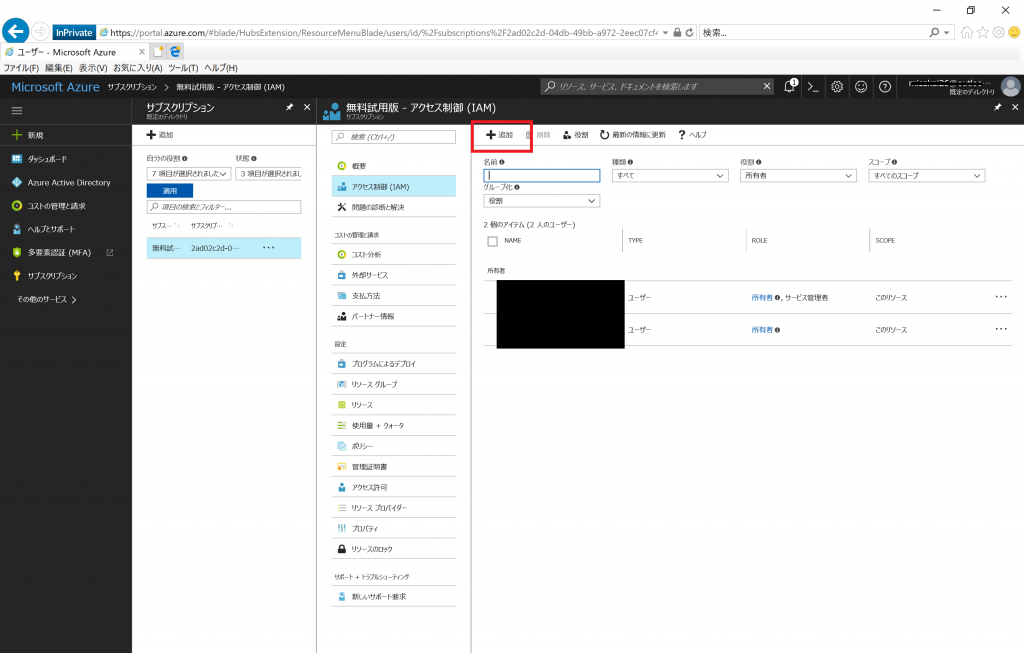Open the 役割 filter dropdown showing 所有者
The image size is (1024, 653).
click(x=798, y=175)
